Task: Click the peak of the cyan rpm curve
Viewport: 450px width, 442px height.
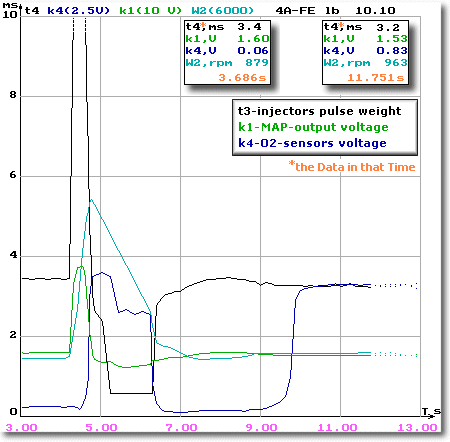Action: click(91, 199)
